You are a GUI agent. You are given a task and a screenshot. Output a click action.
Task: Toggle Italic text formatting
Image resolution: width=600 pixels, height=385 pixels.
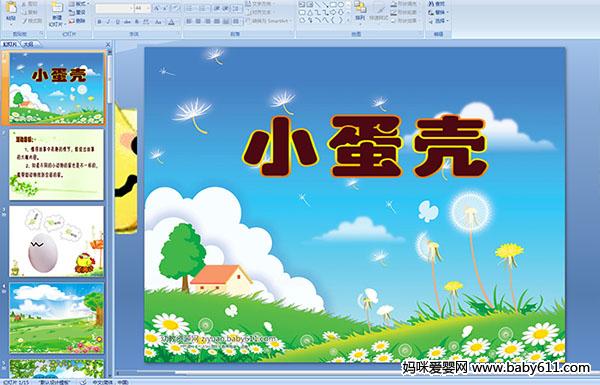[108, 22]
